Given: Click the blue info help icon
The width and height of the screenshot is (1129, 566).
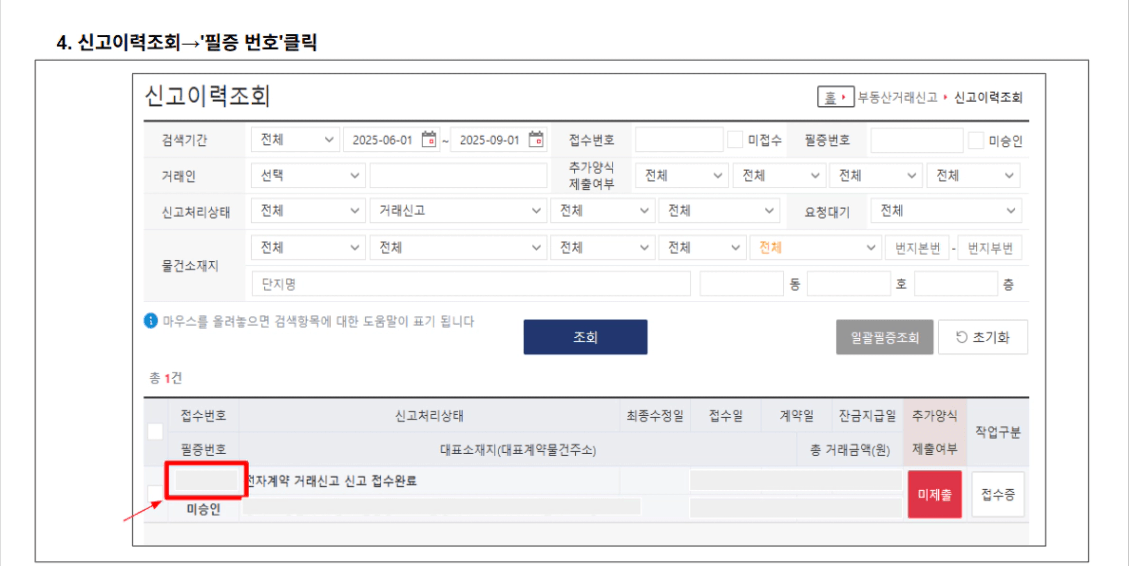Looking at the screenshot, I should (151, 321).
